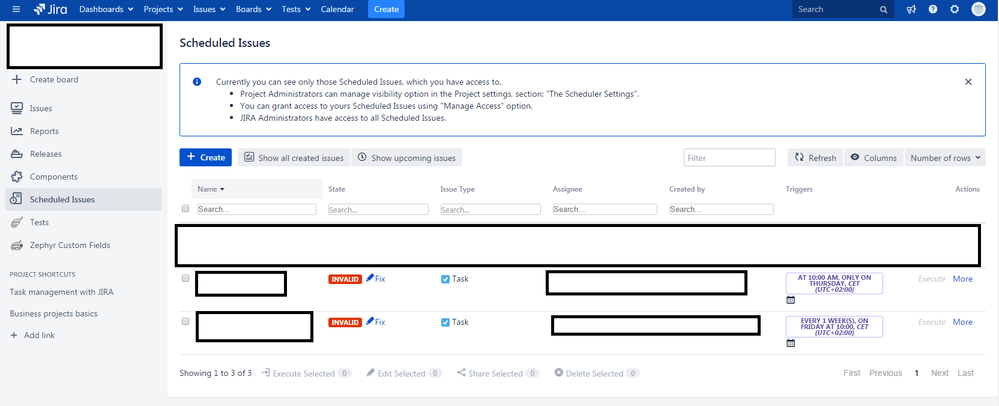Open the Boards dropdown menu
The height and width of the screenshot is (406, 999).
click(x=254, y=10)
